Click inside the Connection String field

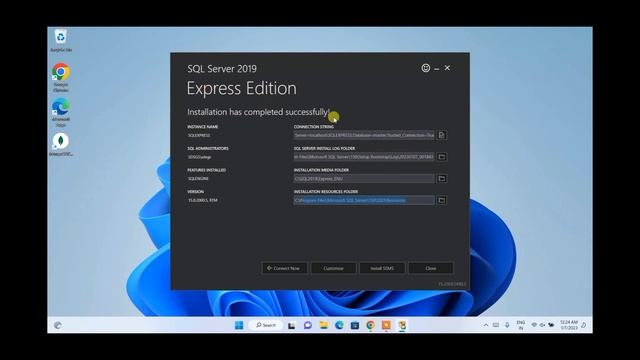coord(364,135)
